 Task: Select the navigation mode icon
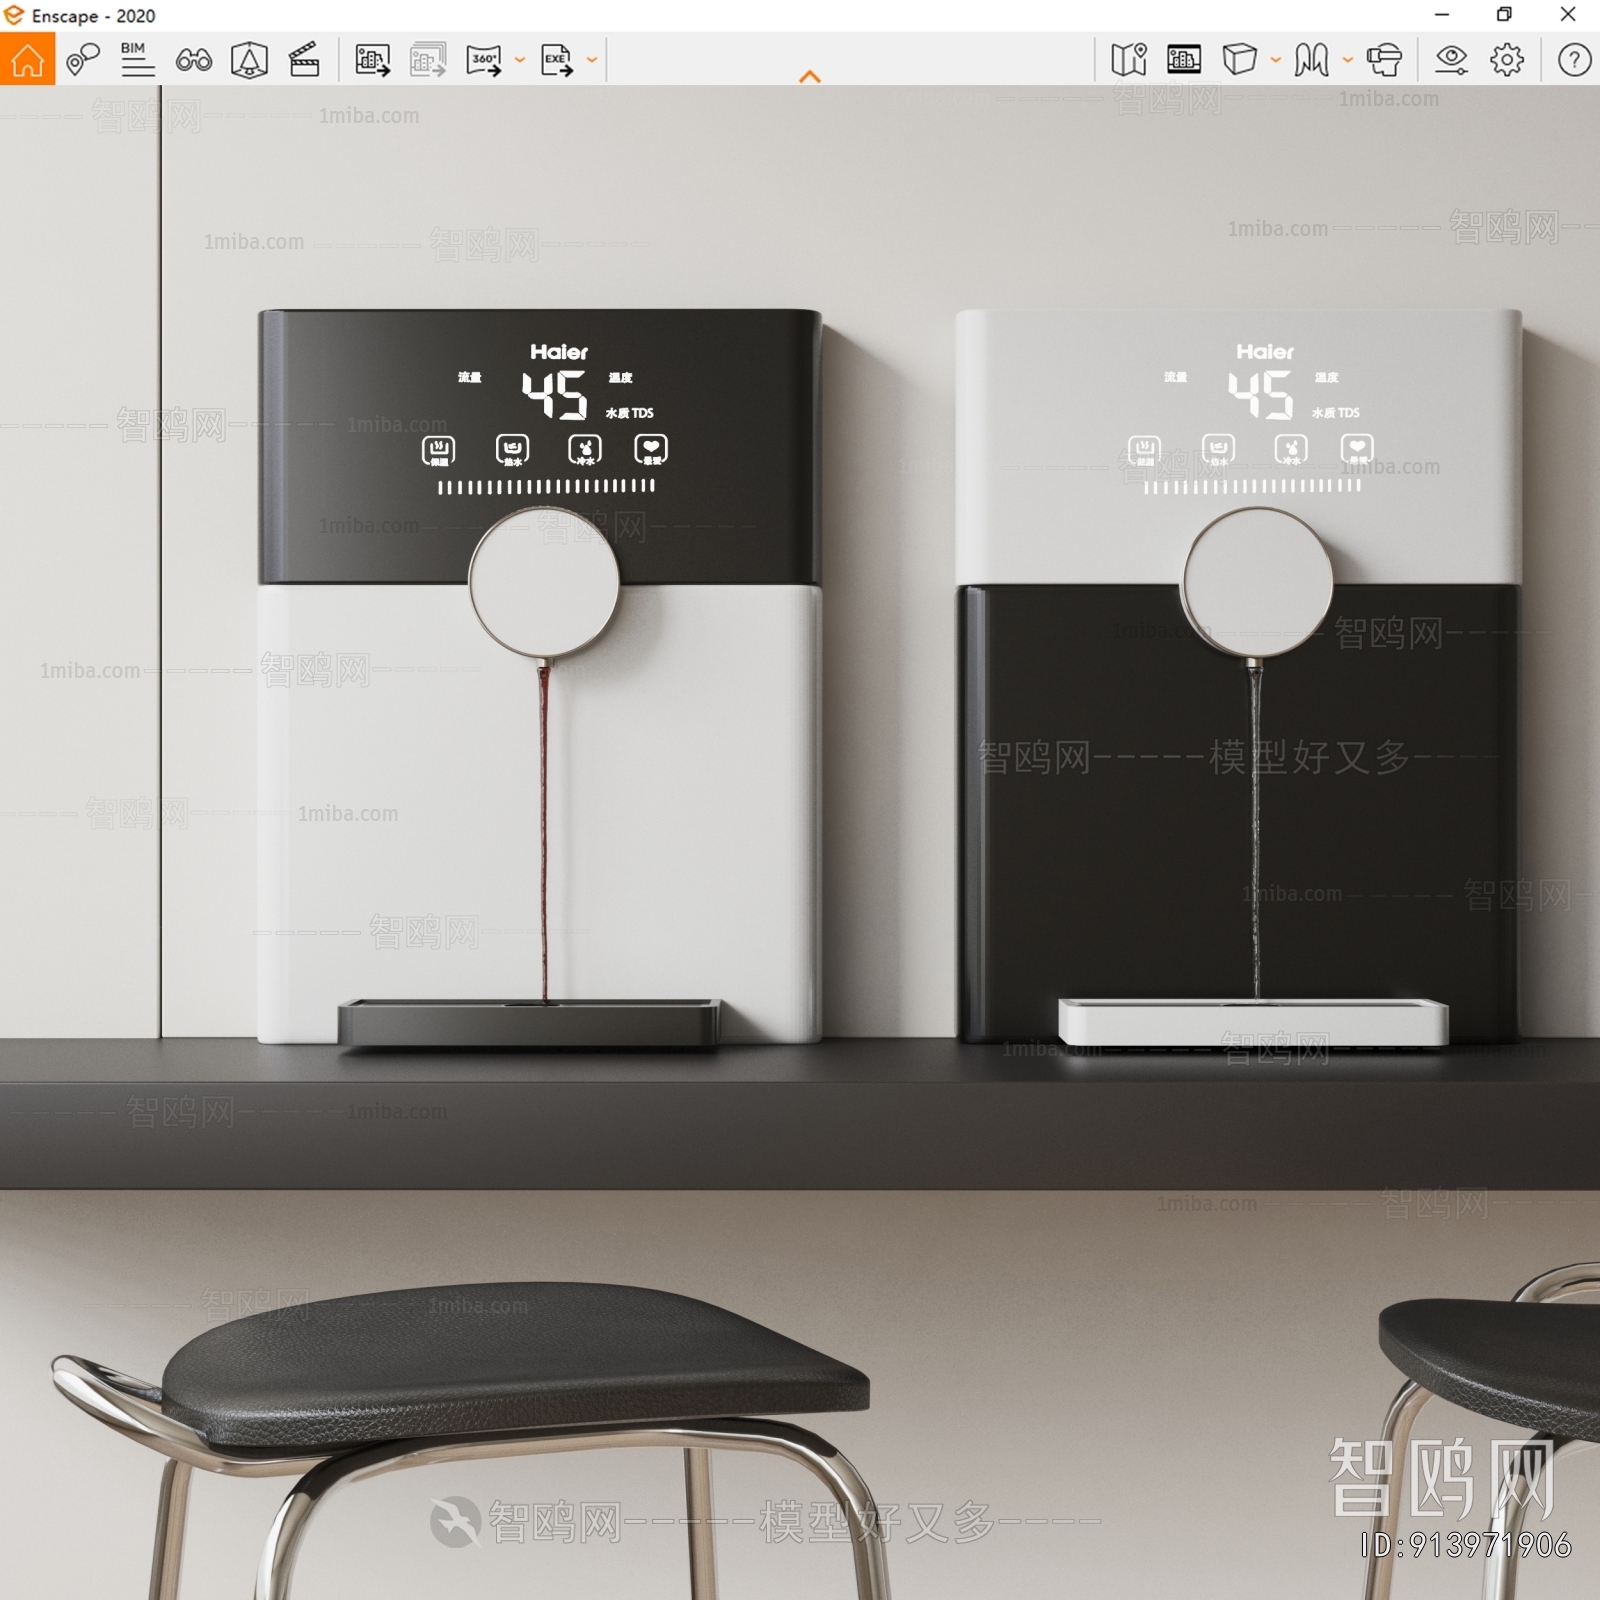[x=1311, y=60]
